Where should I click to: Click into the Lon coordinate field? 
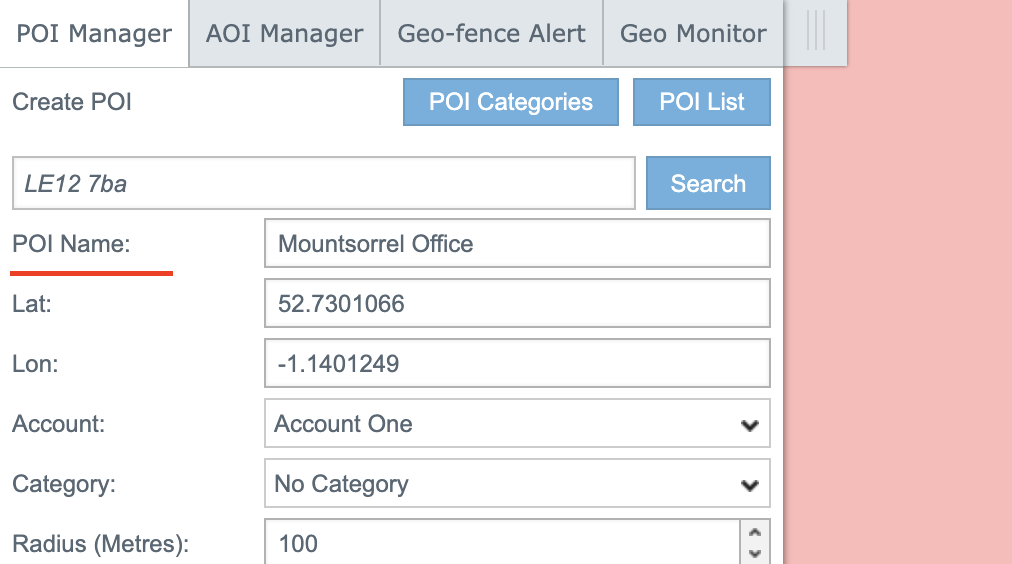click(x=517, y=364)
